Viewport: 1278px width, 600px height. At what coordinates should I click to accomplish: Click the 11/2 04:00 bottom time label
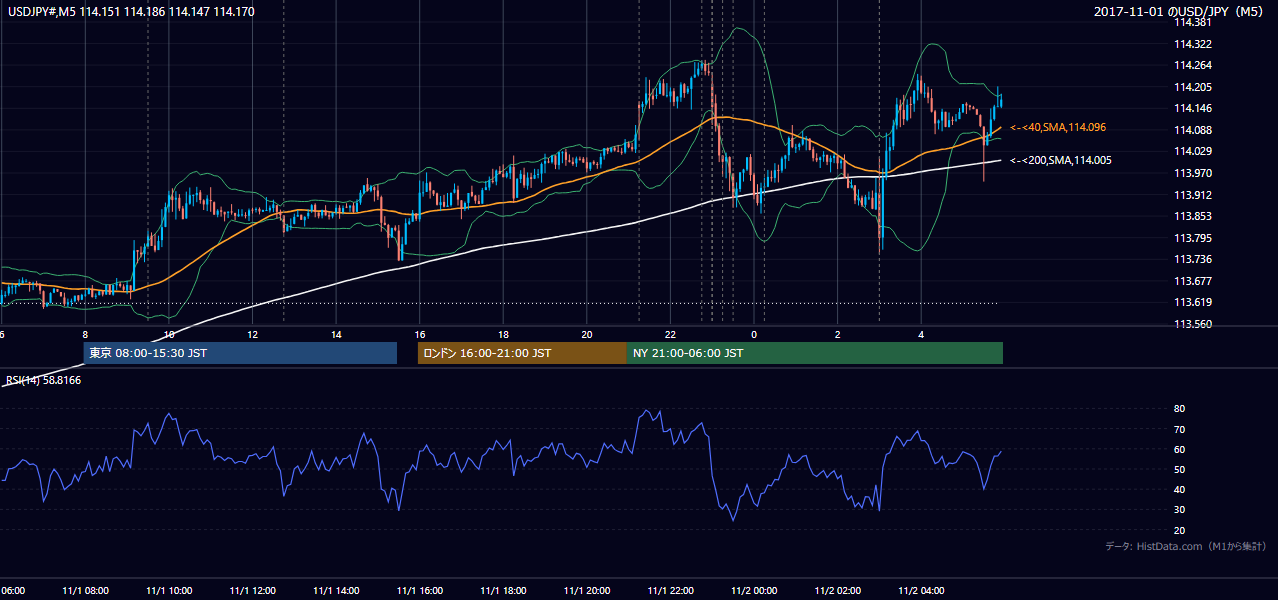pyautogui.click(x=922, y=591)
